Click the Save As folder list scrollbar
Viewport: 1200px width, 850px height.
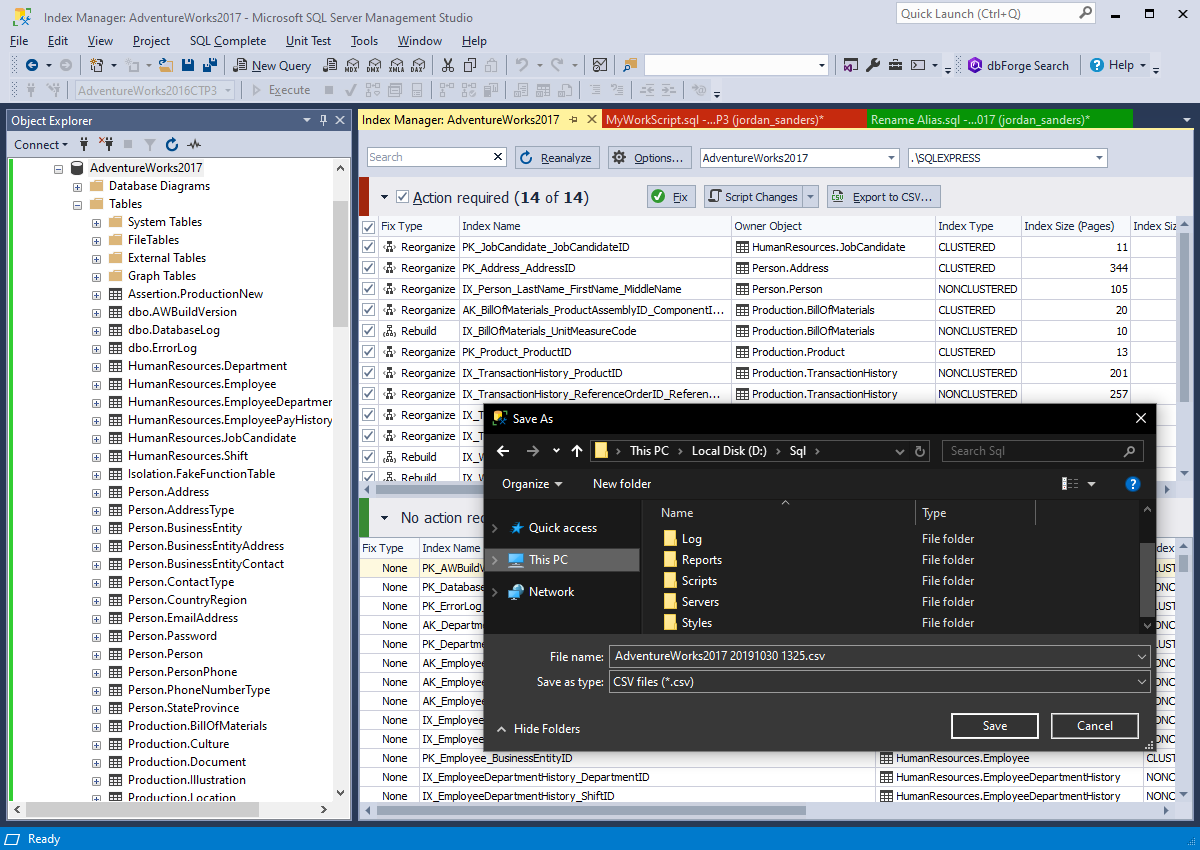[x=1147, y=580]
